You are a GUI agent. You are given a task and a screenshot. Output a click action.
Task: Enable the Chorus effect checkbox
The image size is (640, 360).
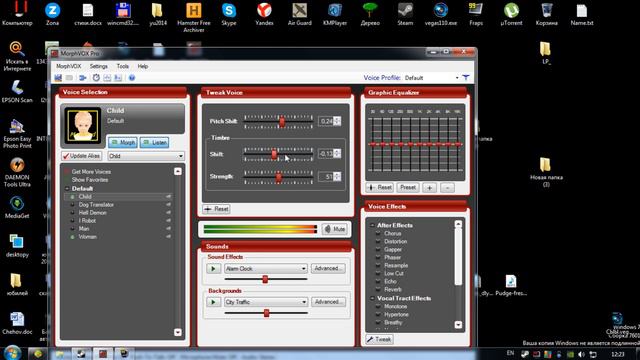pos(378,233)
